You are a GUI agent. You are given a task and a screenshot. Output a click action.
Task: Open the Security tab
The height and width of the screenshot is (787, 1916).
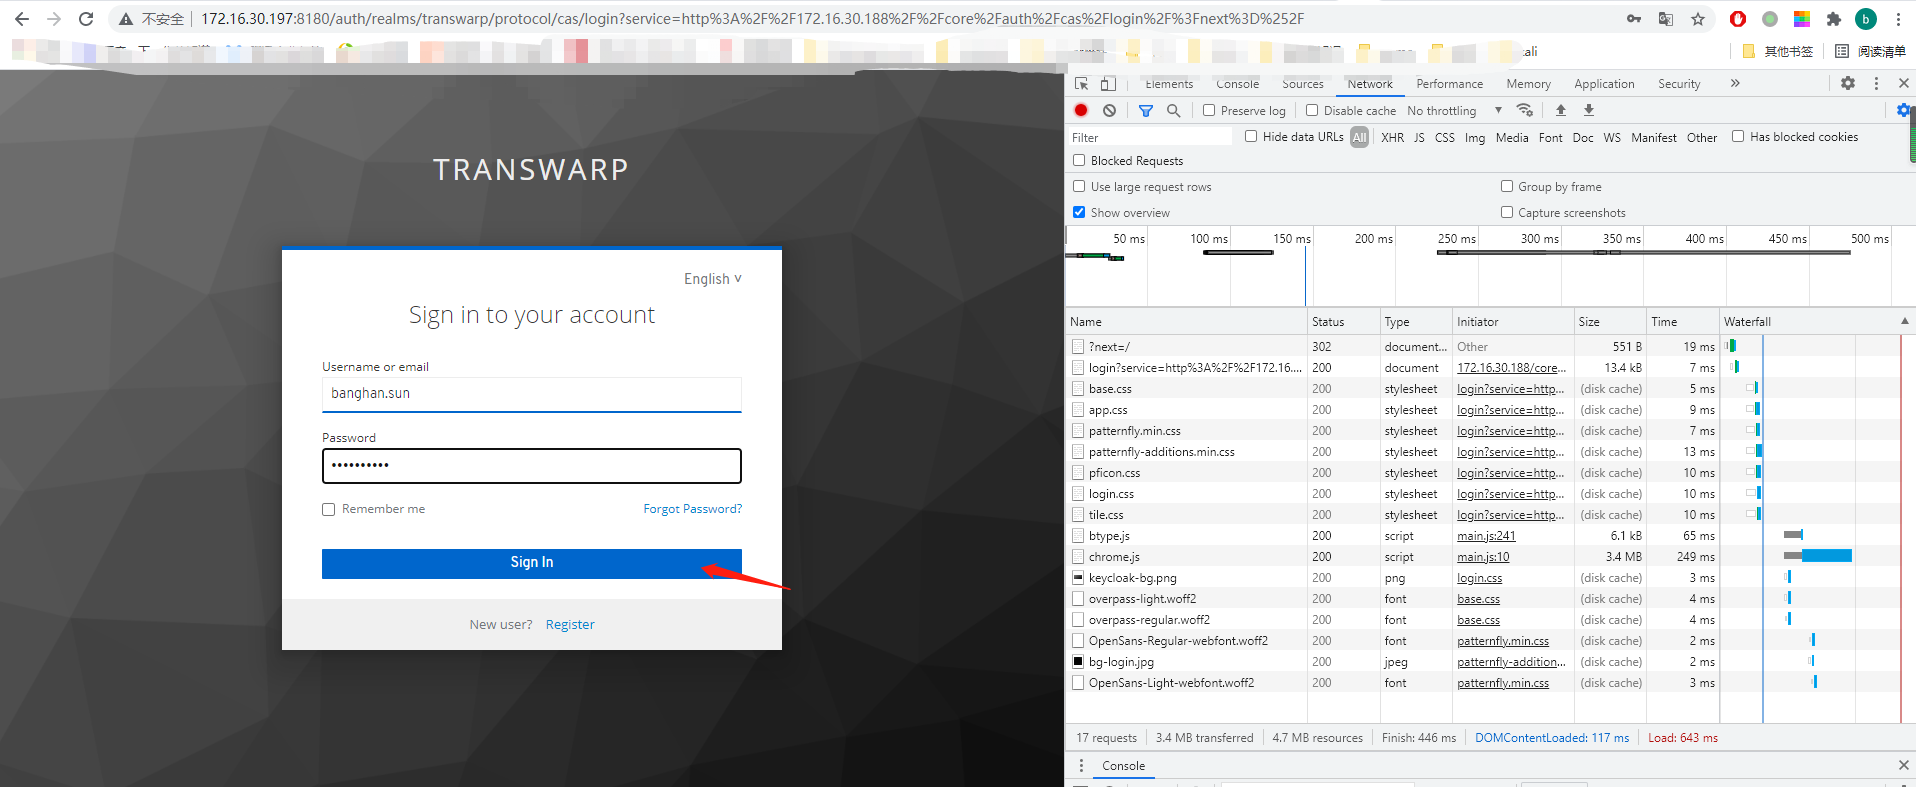click(1679, 84)
